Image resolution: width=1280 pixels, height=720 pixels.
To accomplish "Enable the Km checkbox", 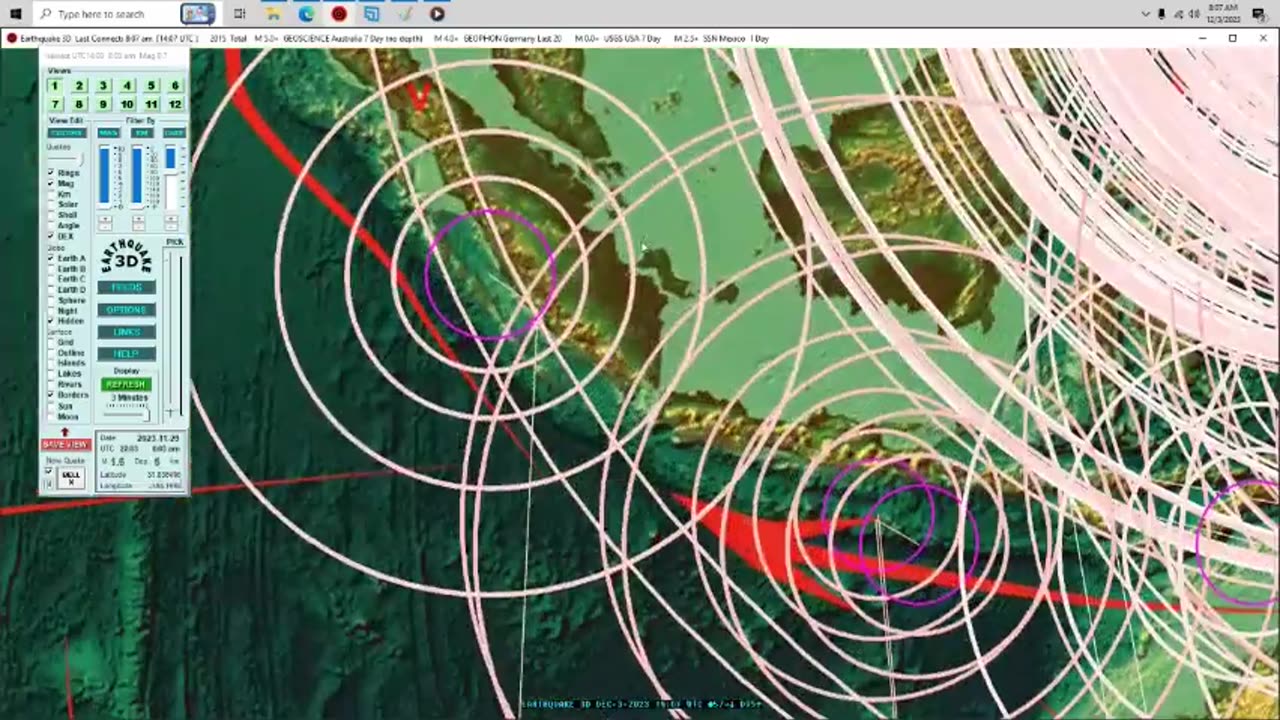I will click(51, 194).
